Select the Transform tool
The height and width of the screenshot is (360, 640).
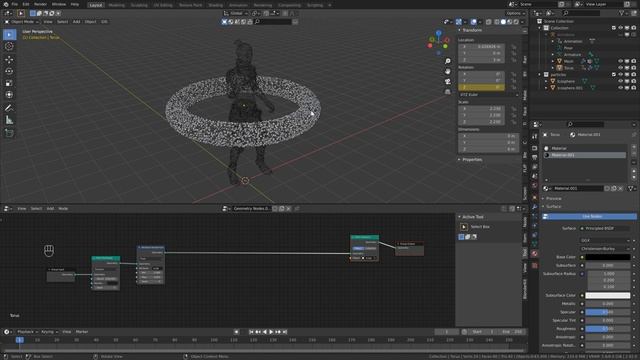pyautogui.click(x=9, y=95)
